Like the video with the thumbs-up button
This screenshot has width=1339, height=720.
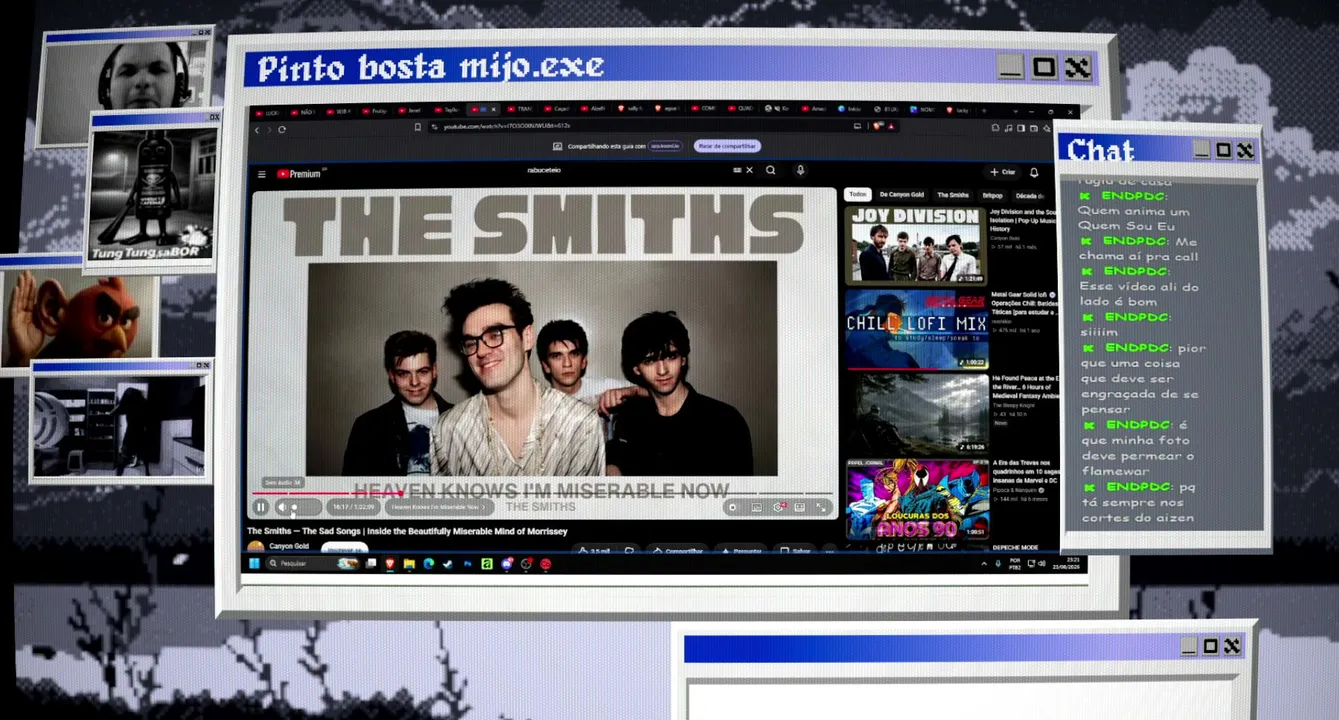(595, 551)
